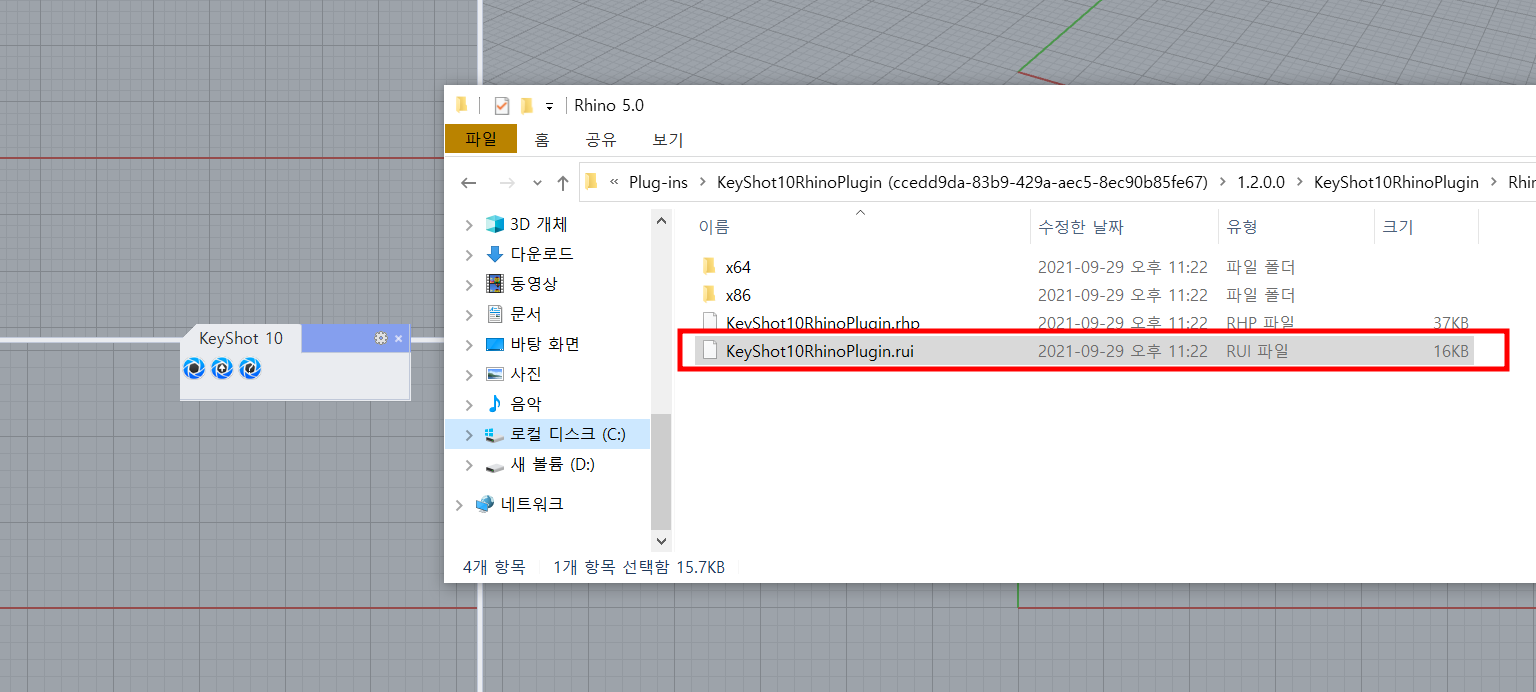The image size is (1536, 692).
Task: Navigate to KeyShot10RhinoPlugin (ccedd9da...) breadcrumb
Action: pyautogui.click(x=963, y=182)
